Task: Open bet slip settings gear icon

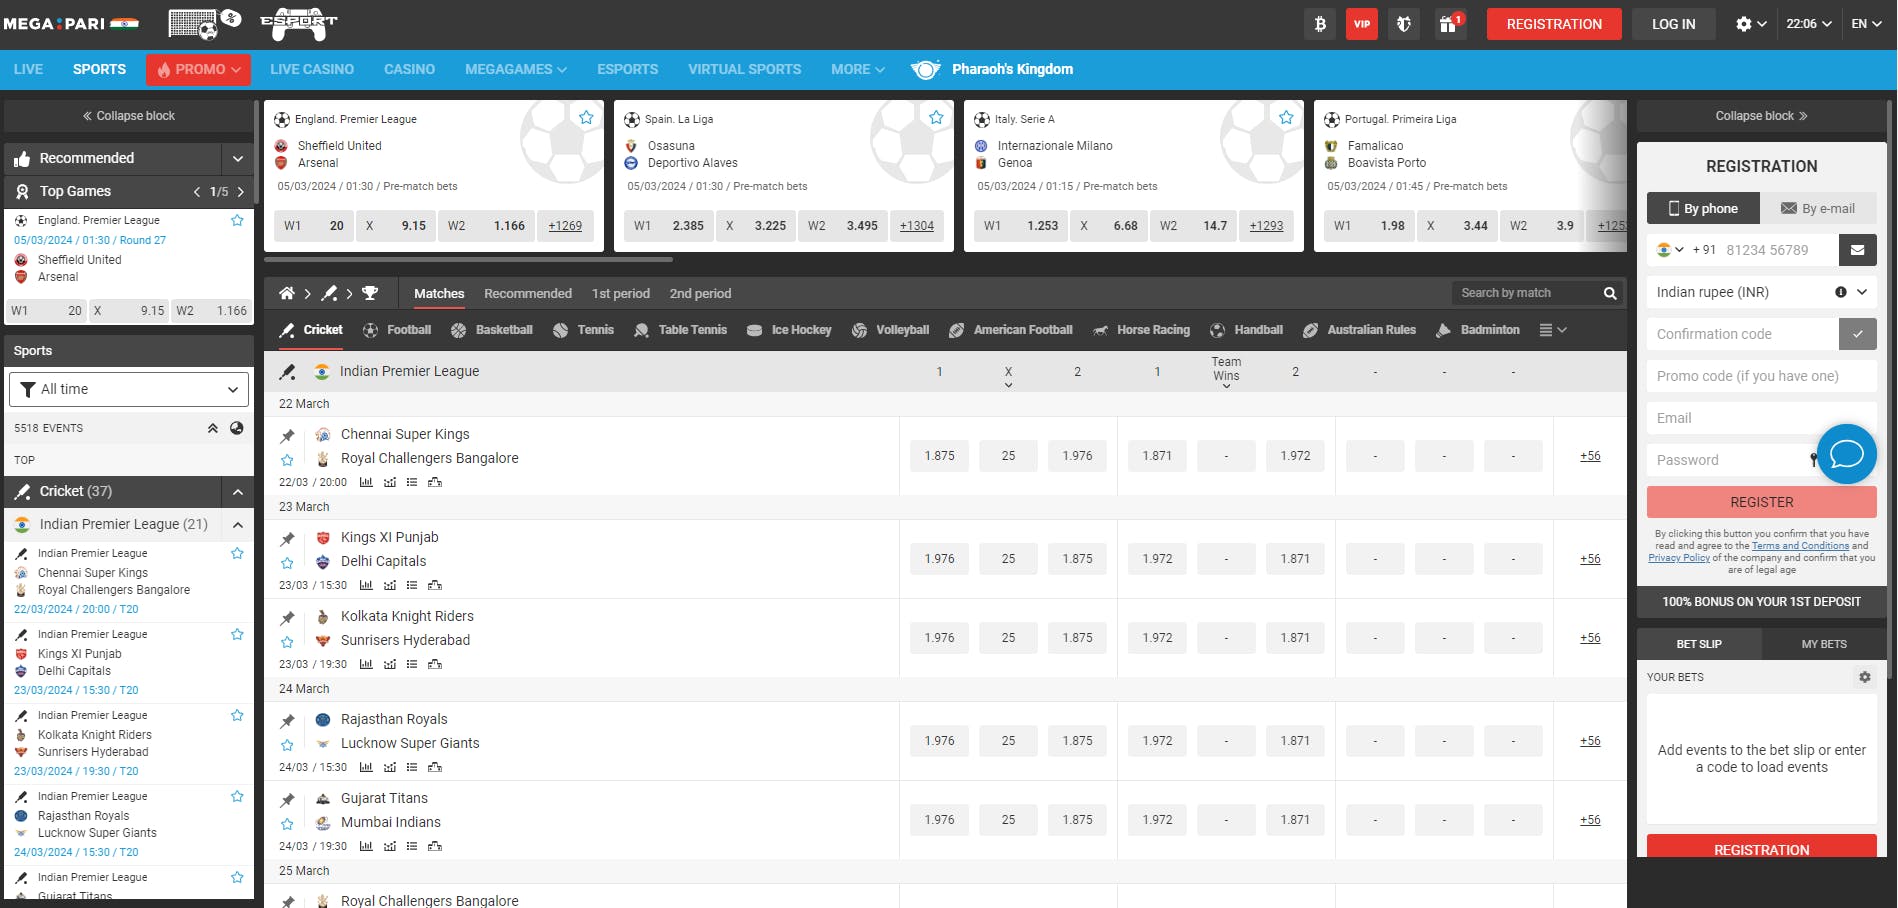Action: click(x=1864, y=677)
